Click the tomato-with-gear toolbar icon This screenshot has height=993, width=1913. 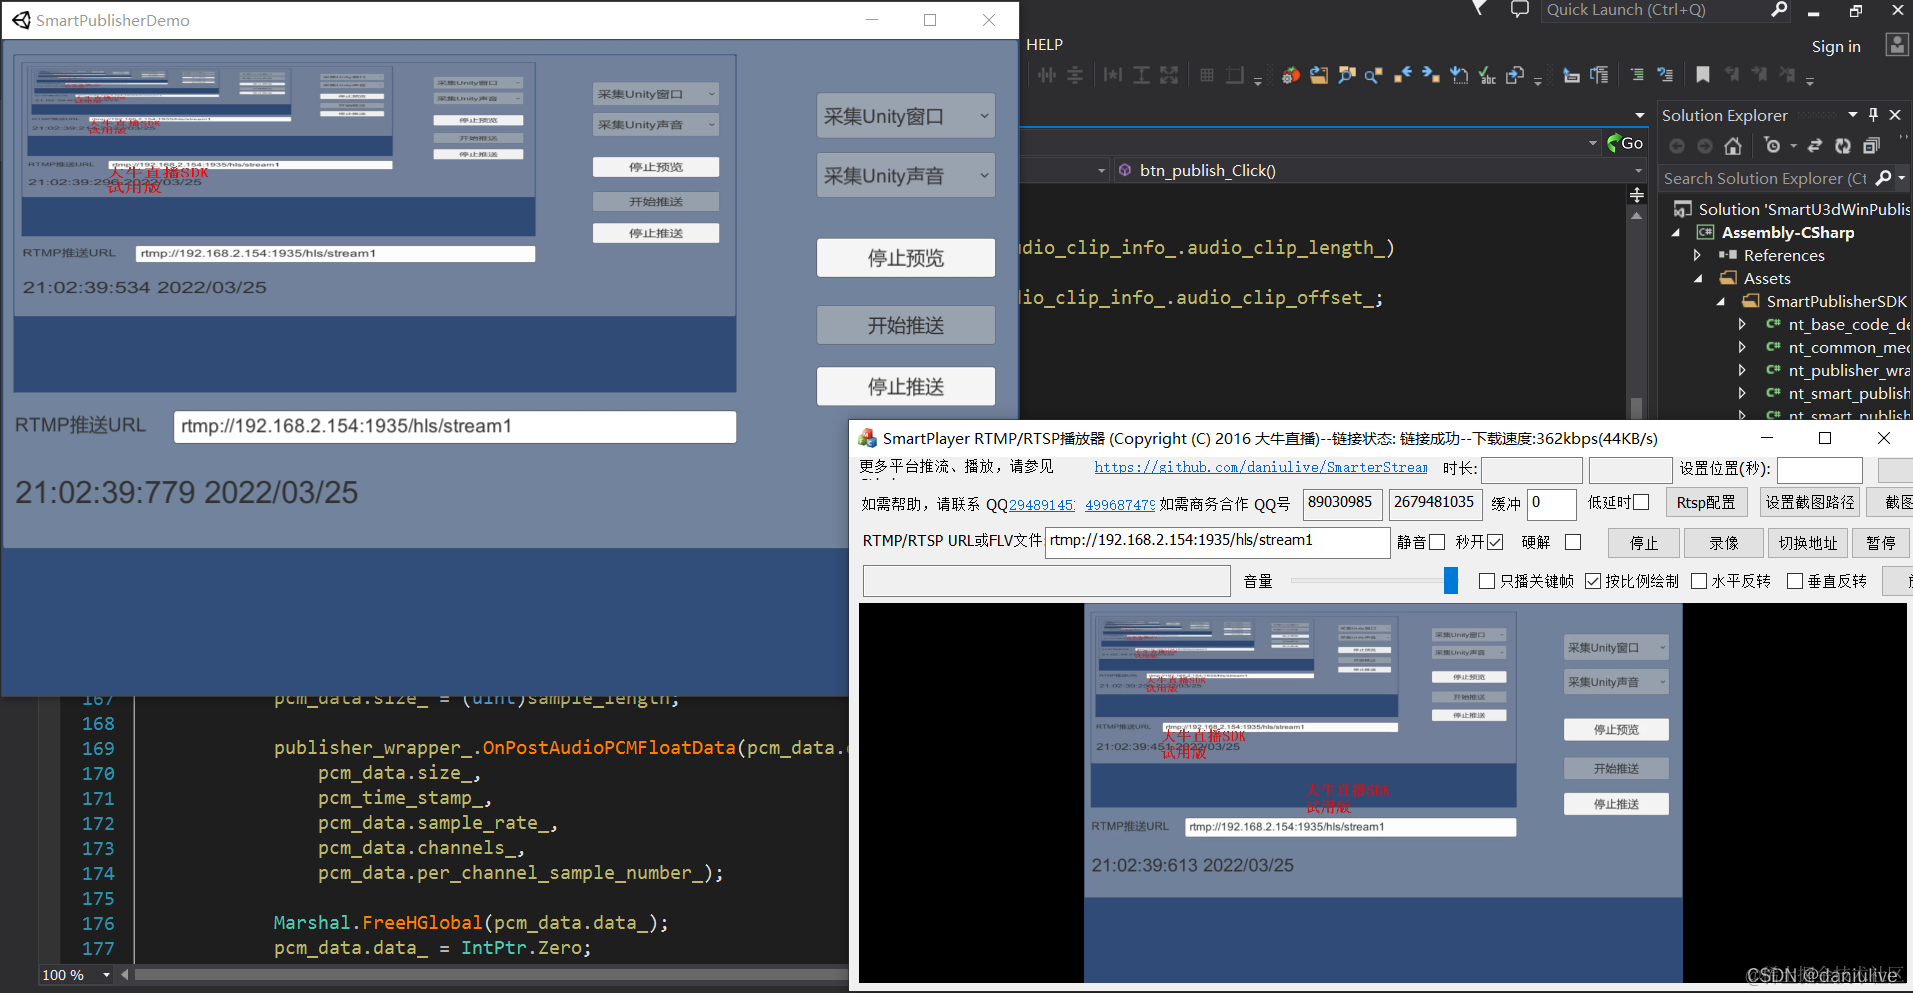1291,75
